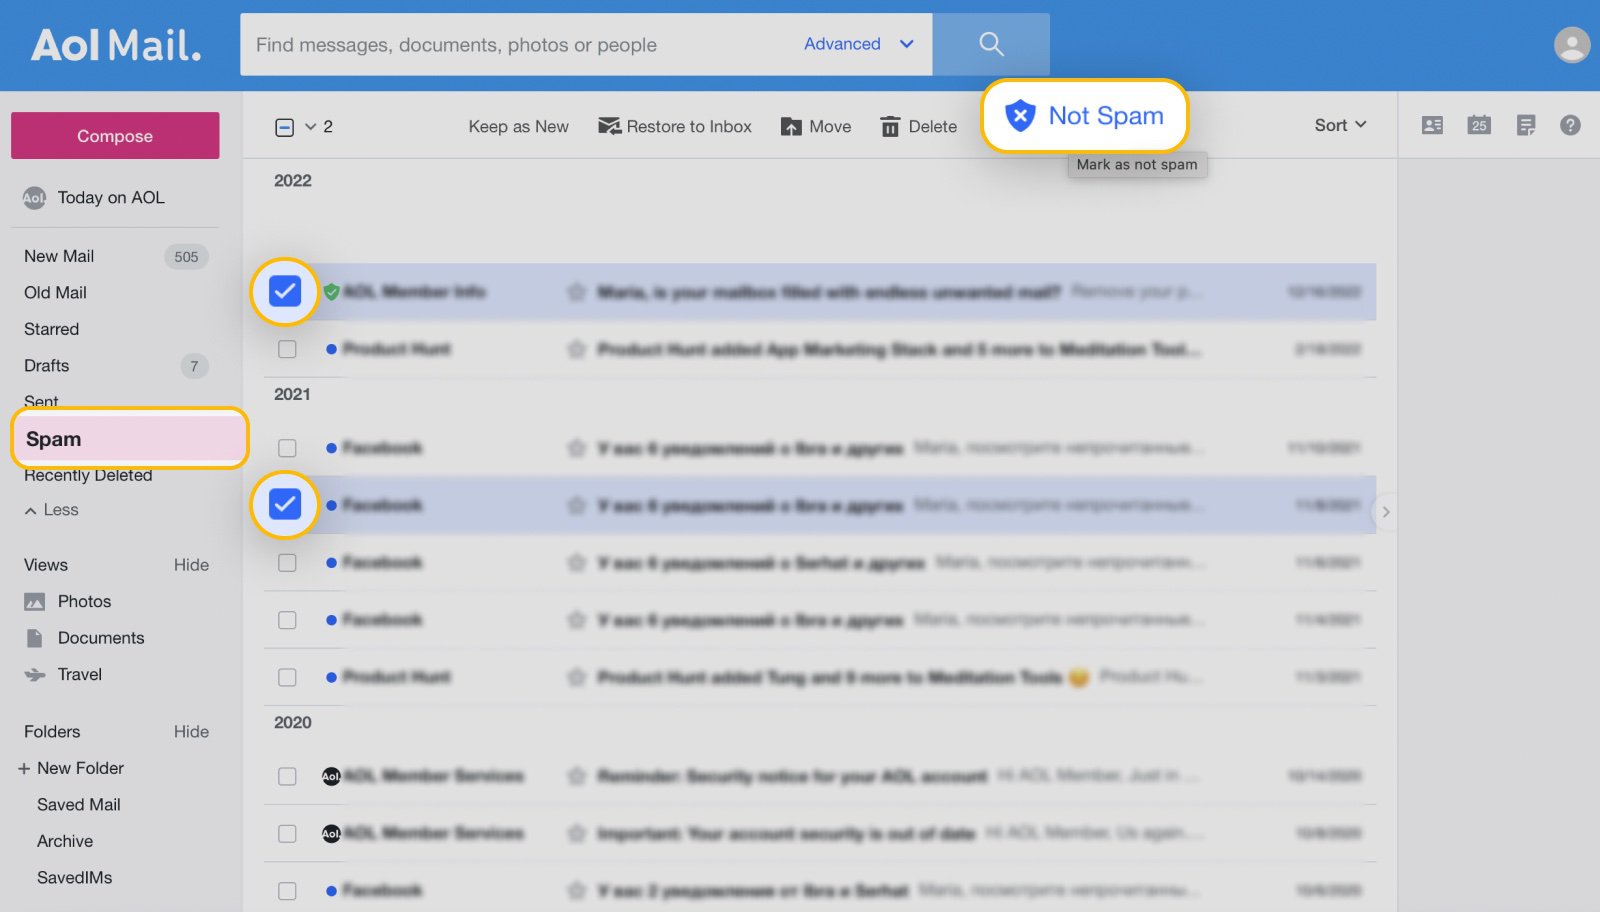Click the Compose button
The width and height of the screenshot is (1600, 912).
[114, 135]
